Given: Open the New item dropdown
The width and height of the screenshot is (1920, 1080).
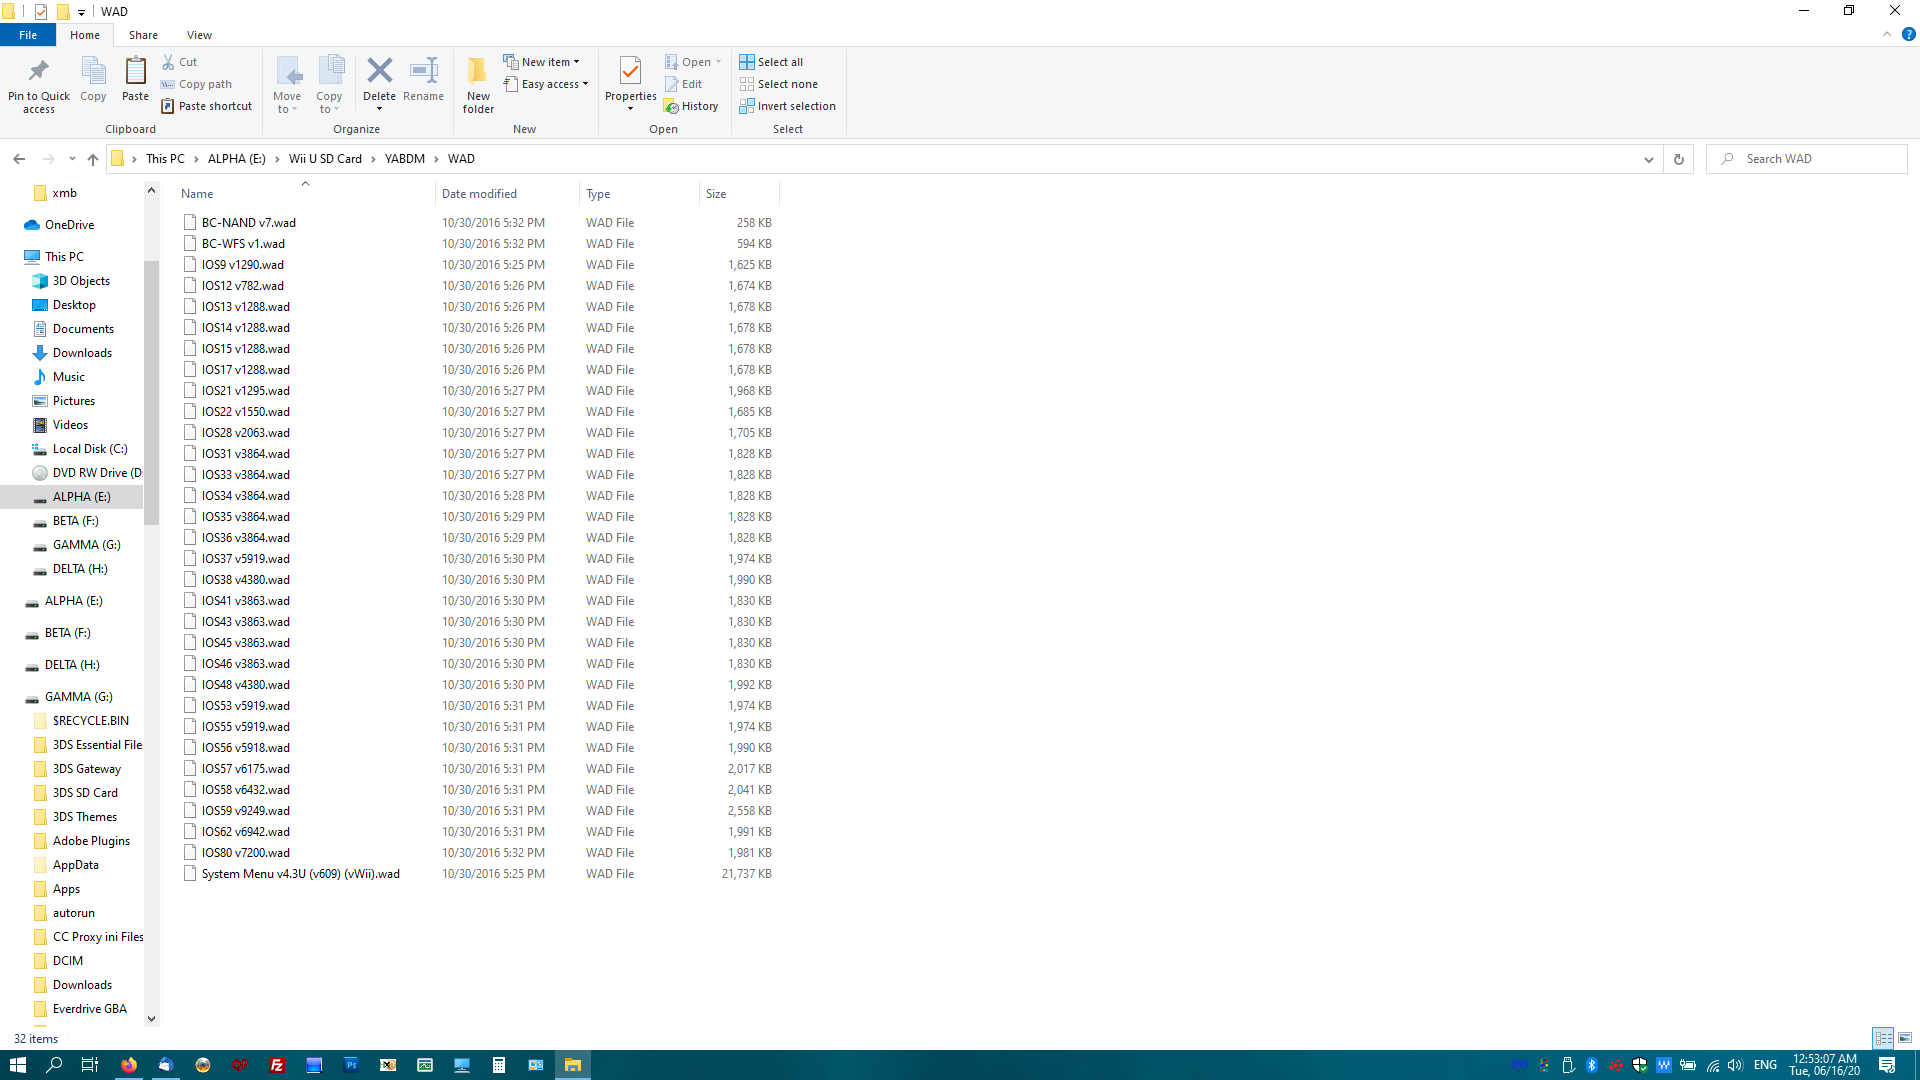Looking at the screenshot, I should pyautogui.click(x=541, y=62).
